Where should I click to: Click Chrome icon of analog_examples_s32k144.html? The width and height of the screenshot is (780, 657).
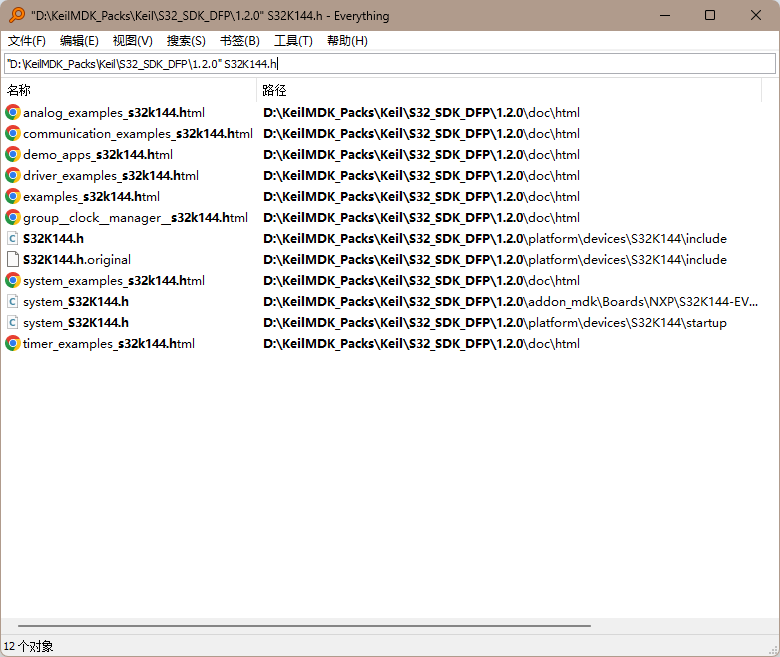[13, 112]
